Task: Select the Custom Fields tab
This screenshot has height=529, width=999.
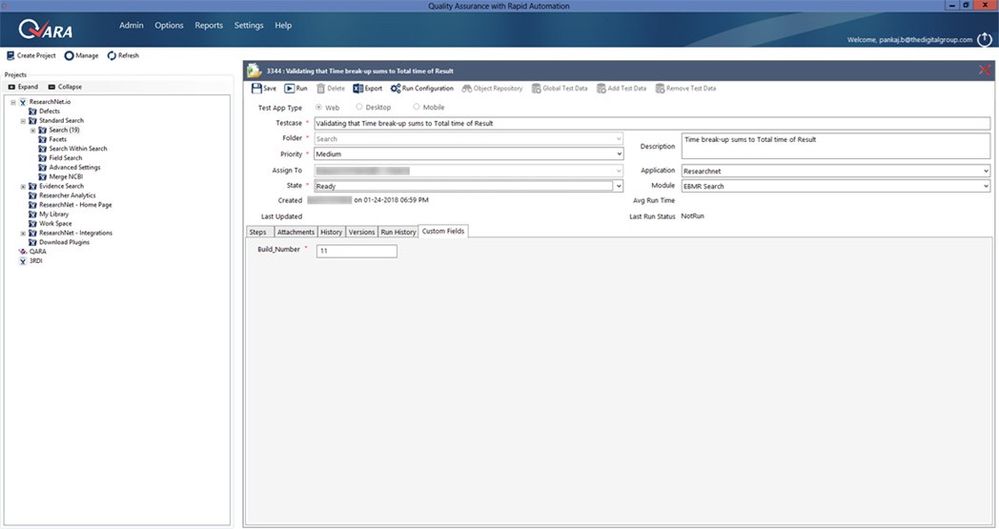Action: [443, 231]
